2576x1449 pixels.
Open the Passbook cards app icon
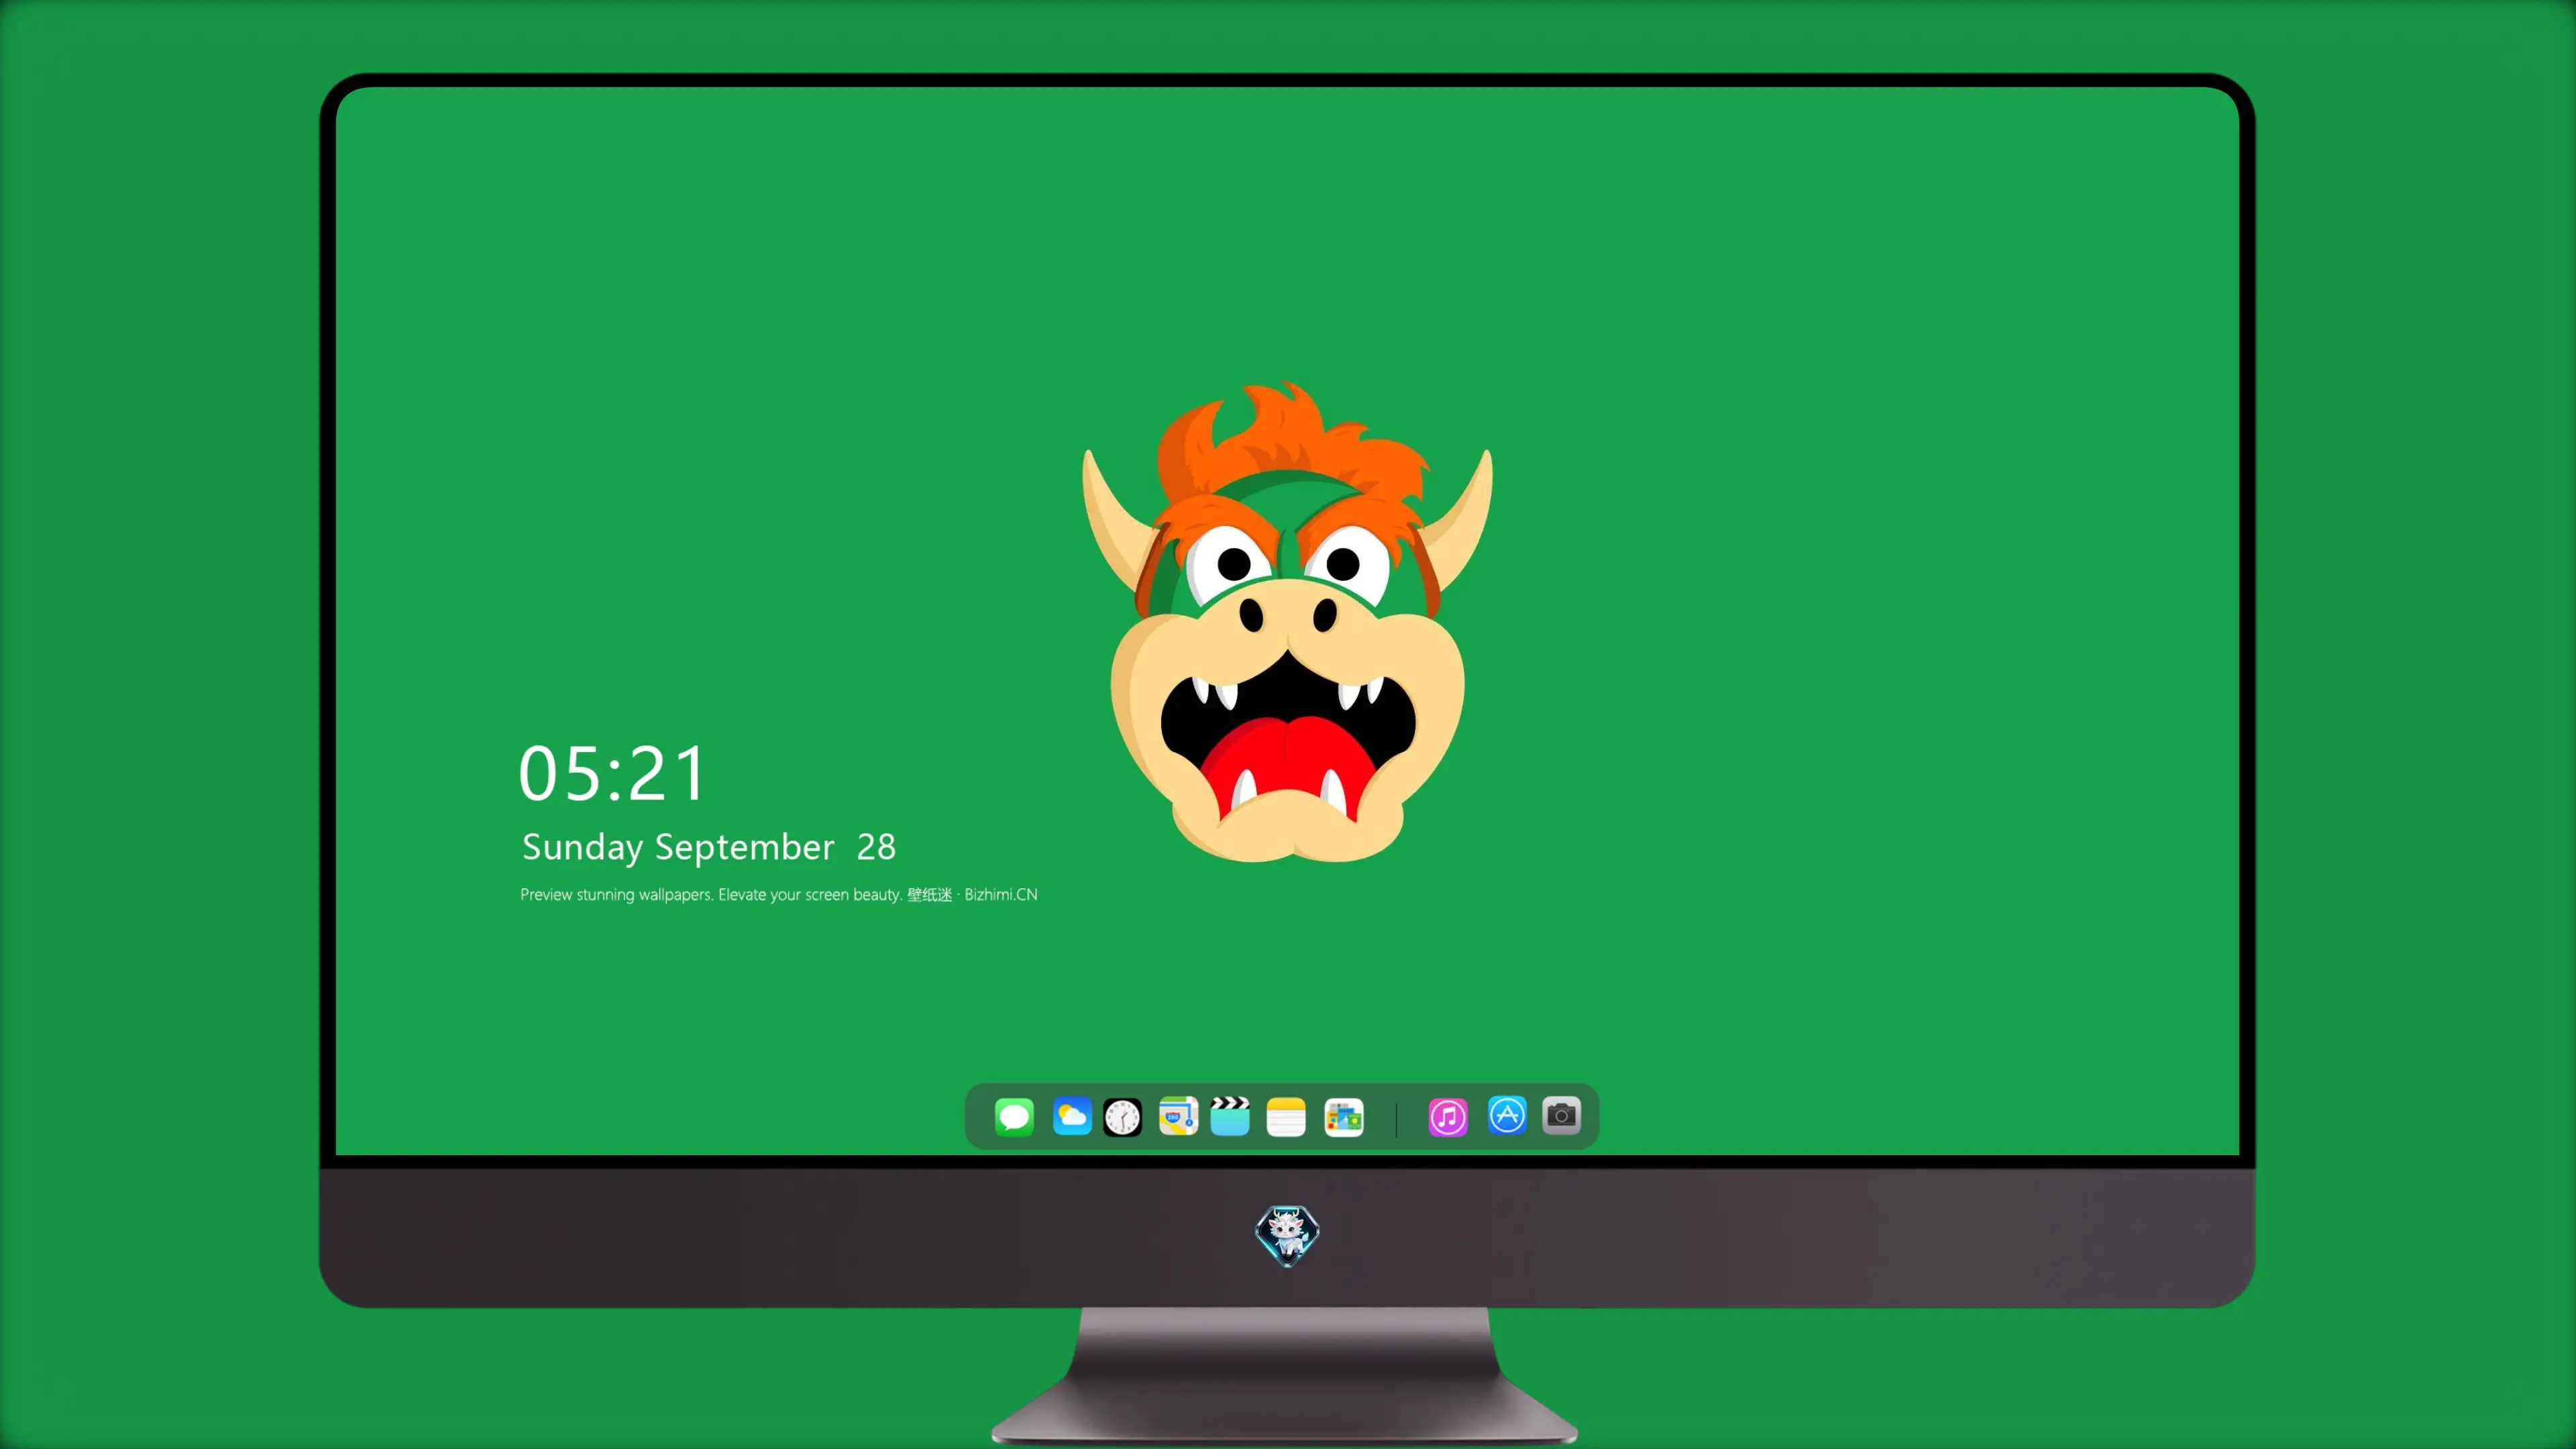point(1344,1117)
